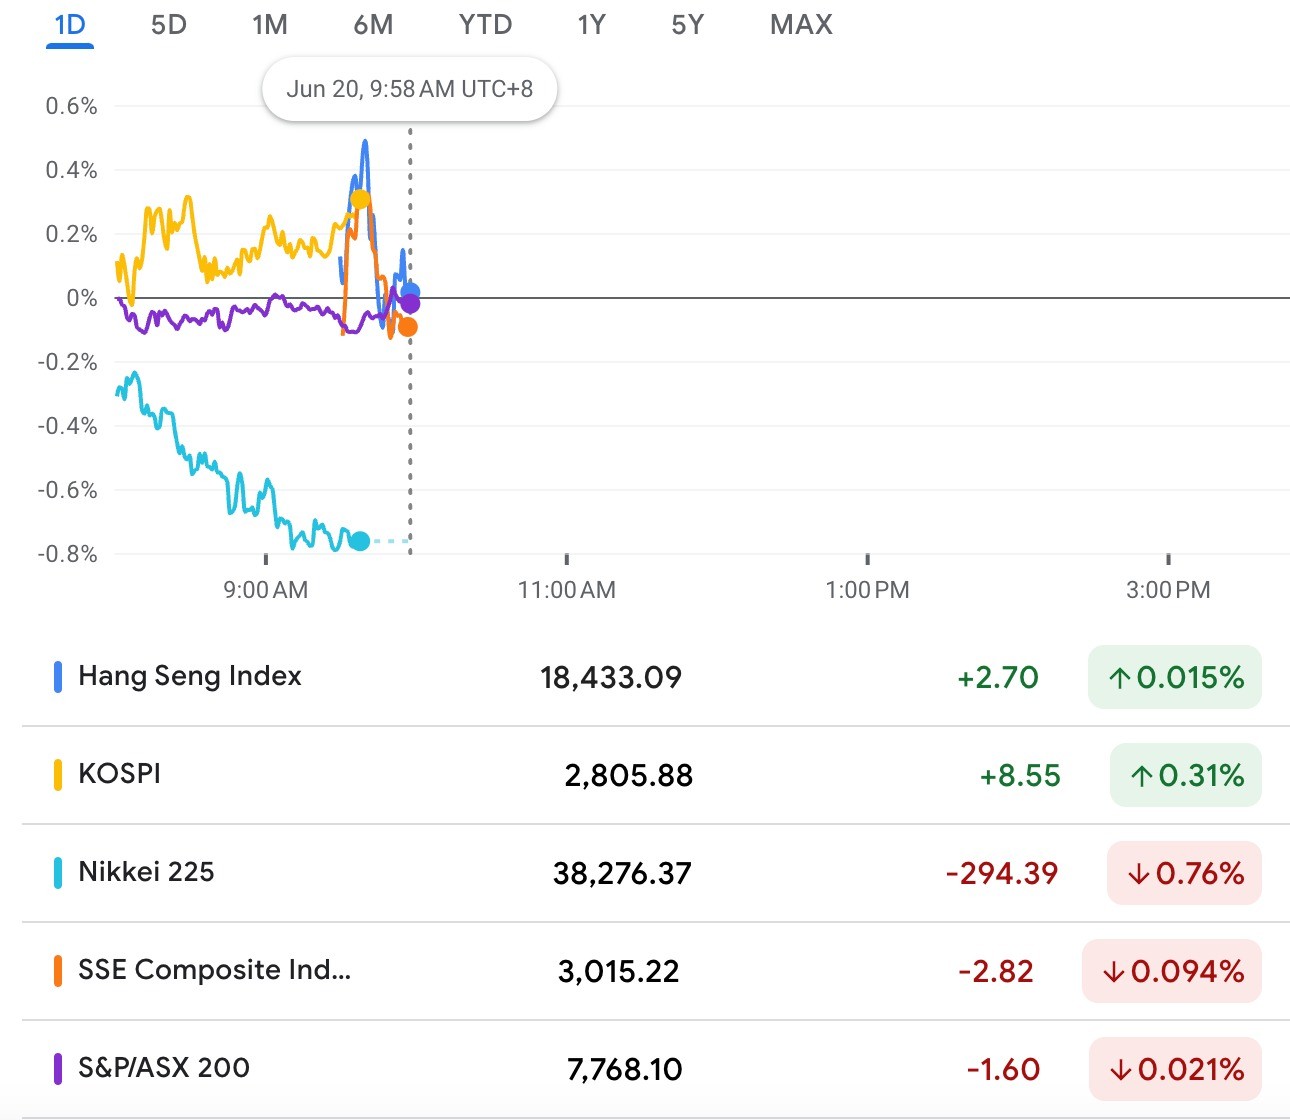Image resolution: width=1290 pixels, height=1120 pixels.
Task: Show the MAX time range tab
Action: pos(801,24)
